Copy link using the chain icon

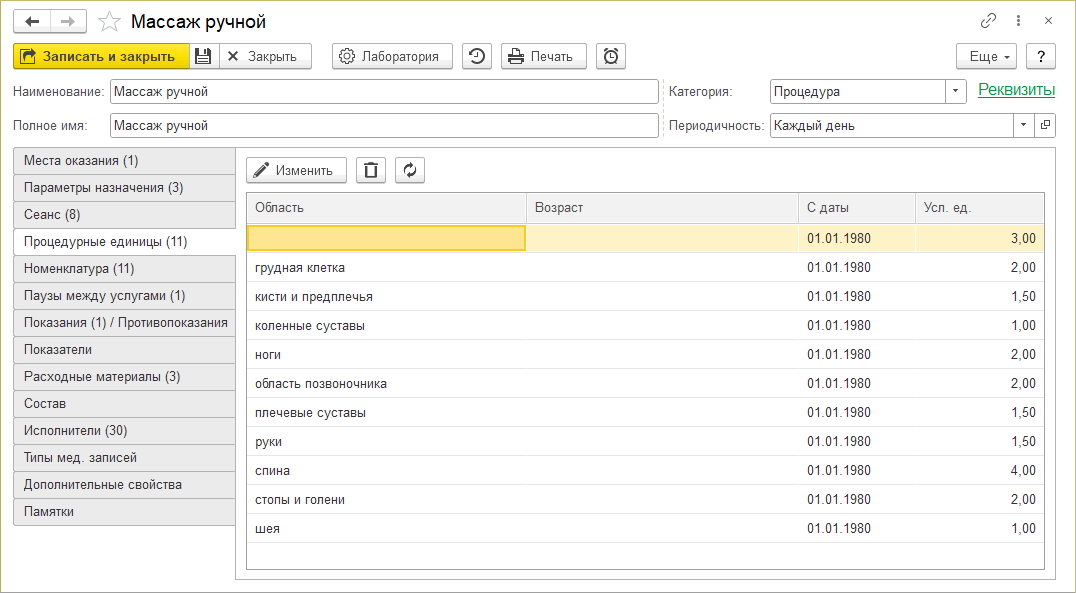(988, 21)
